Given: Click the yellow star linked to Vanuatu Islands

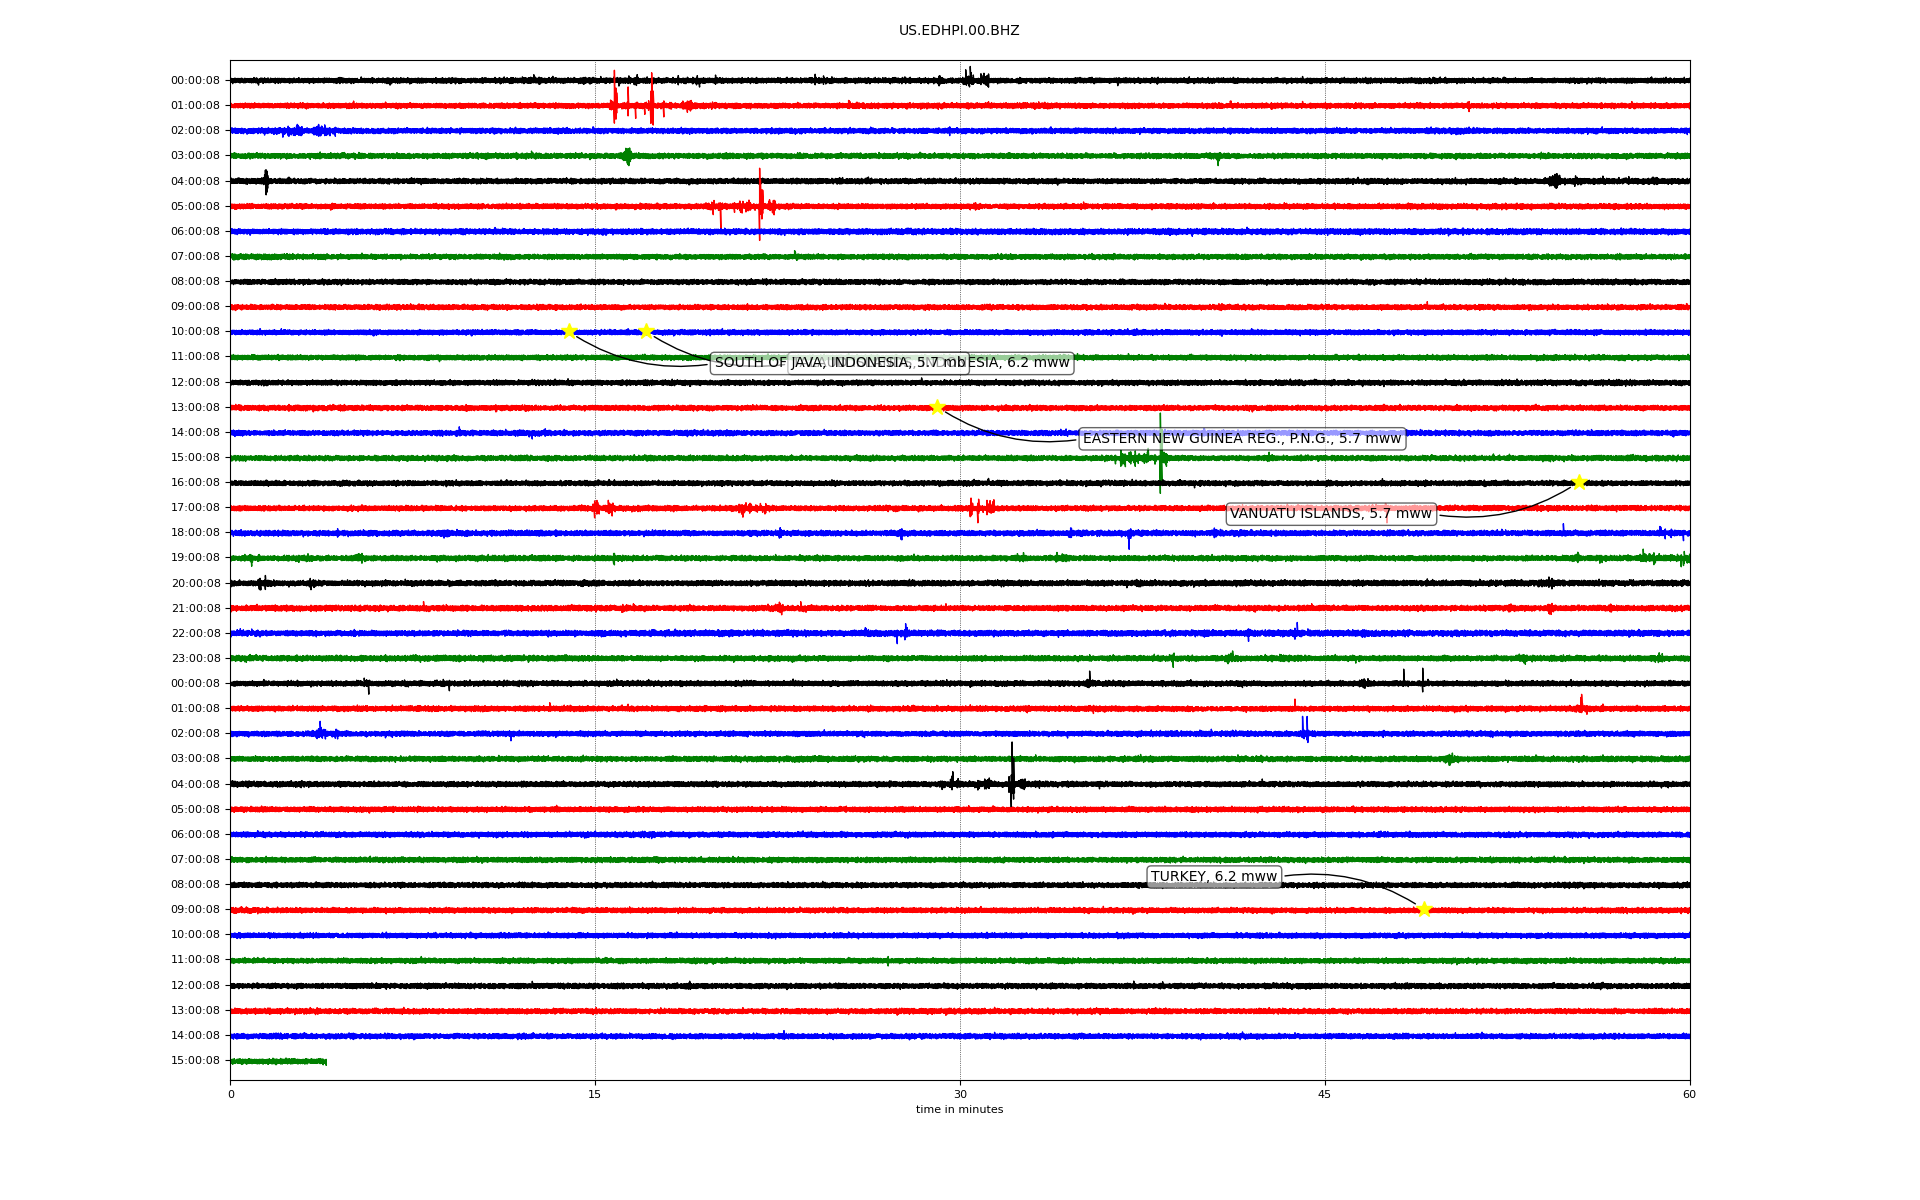Looking at the screenshot, I should point(1579,482).
